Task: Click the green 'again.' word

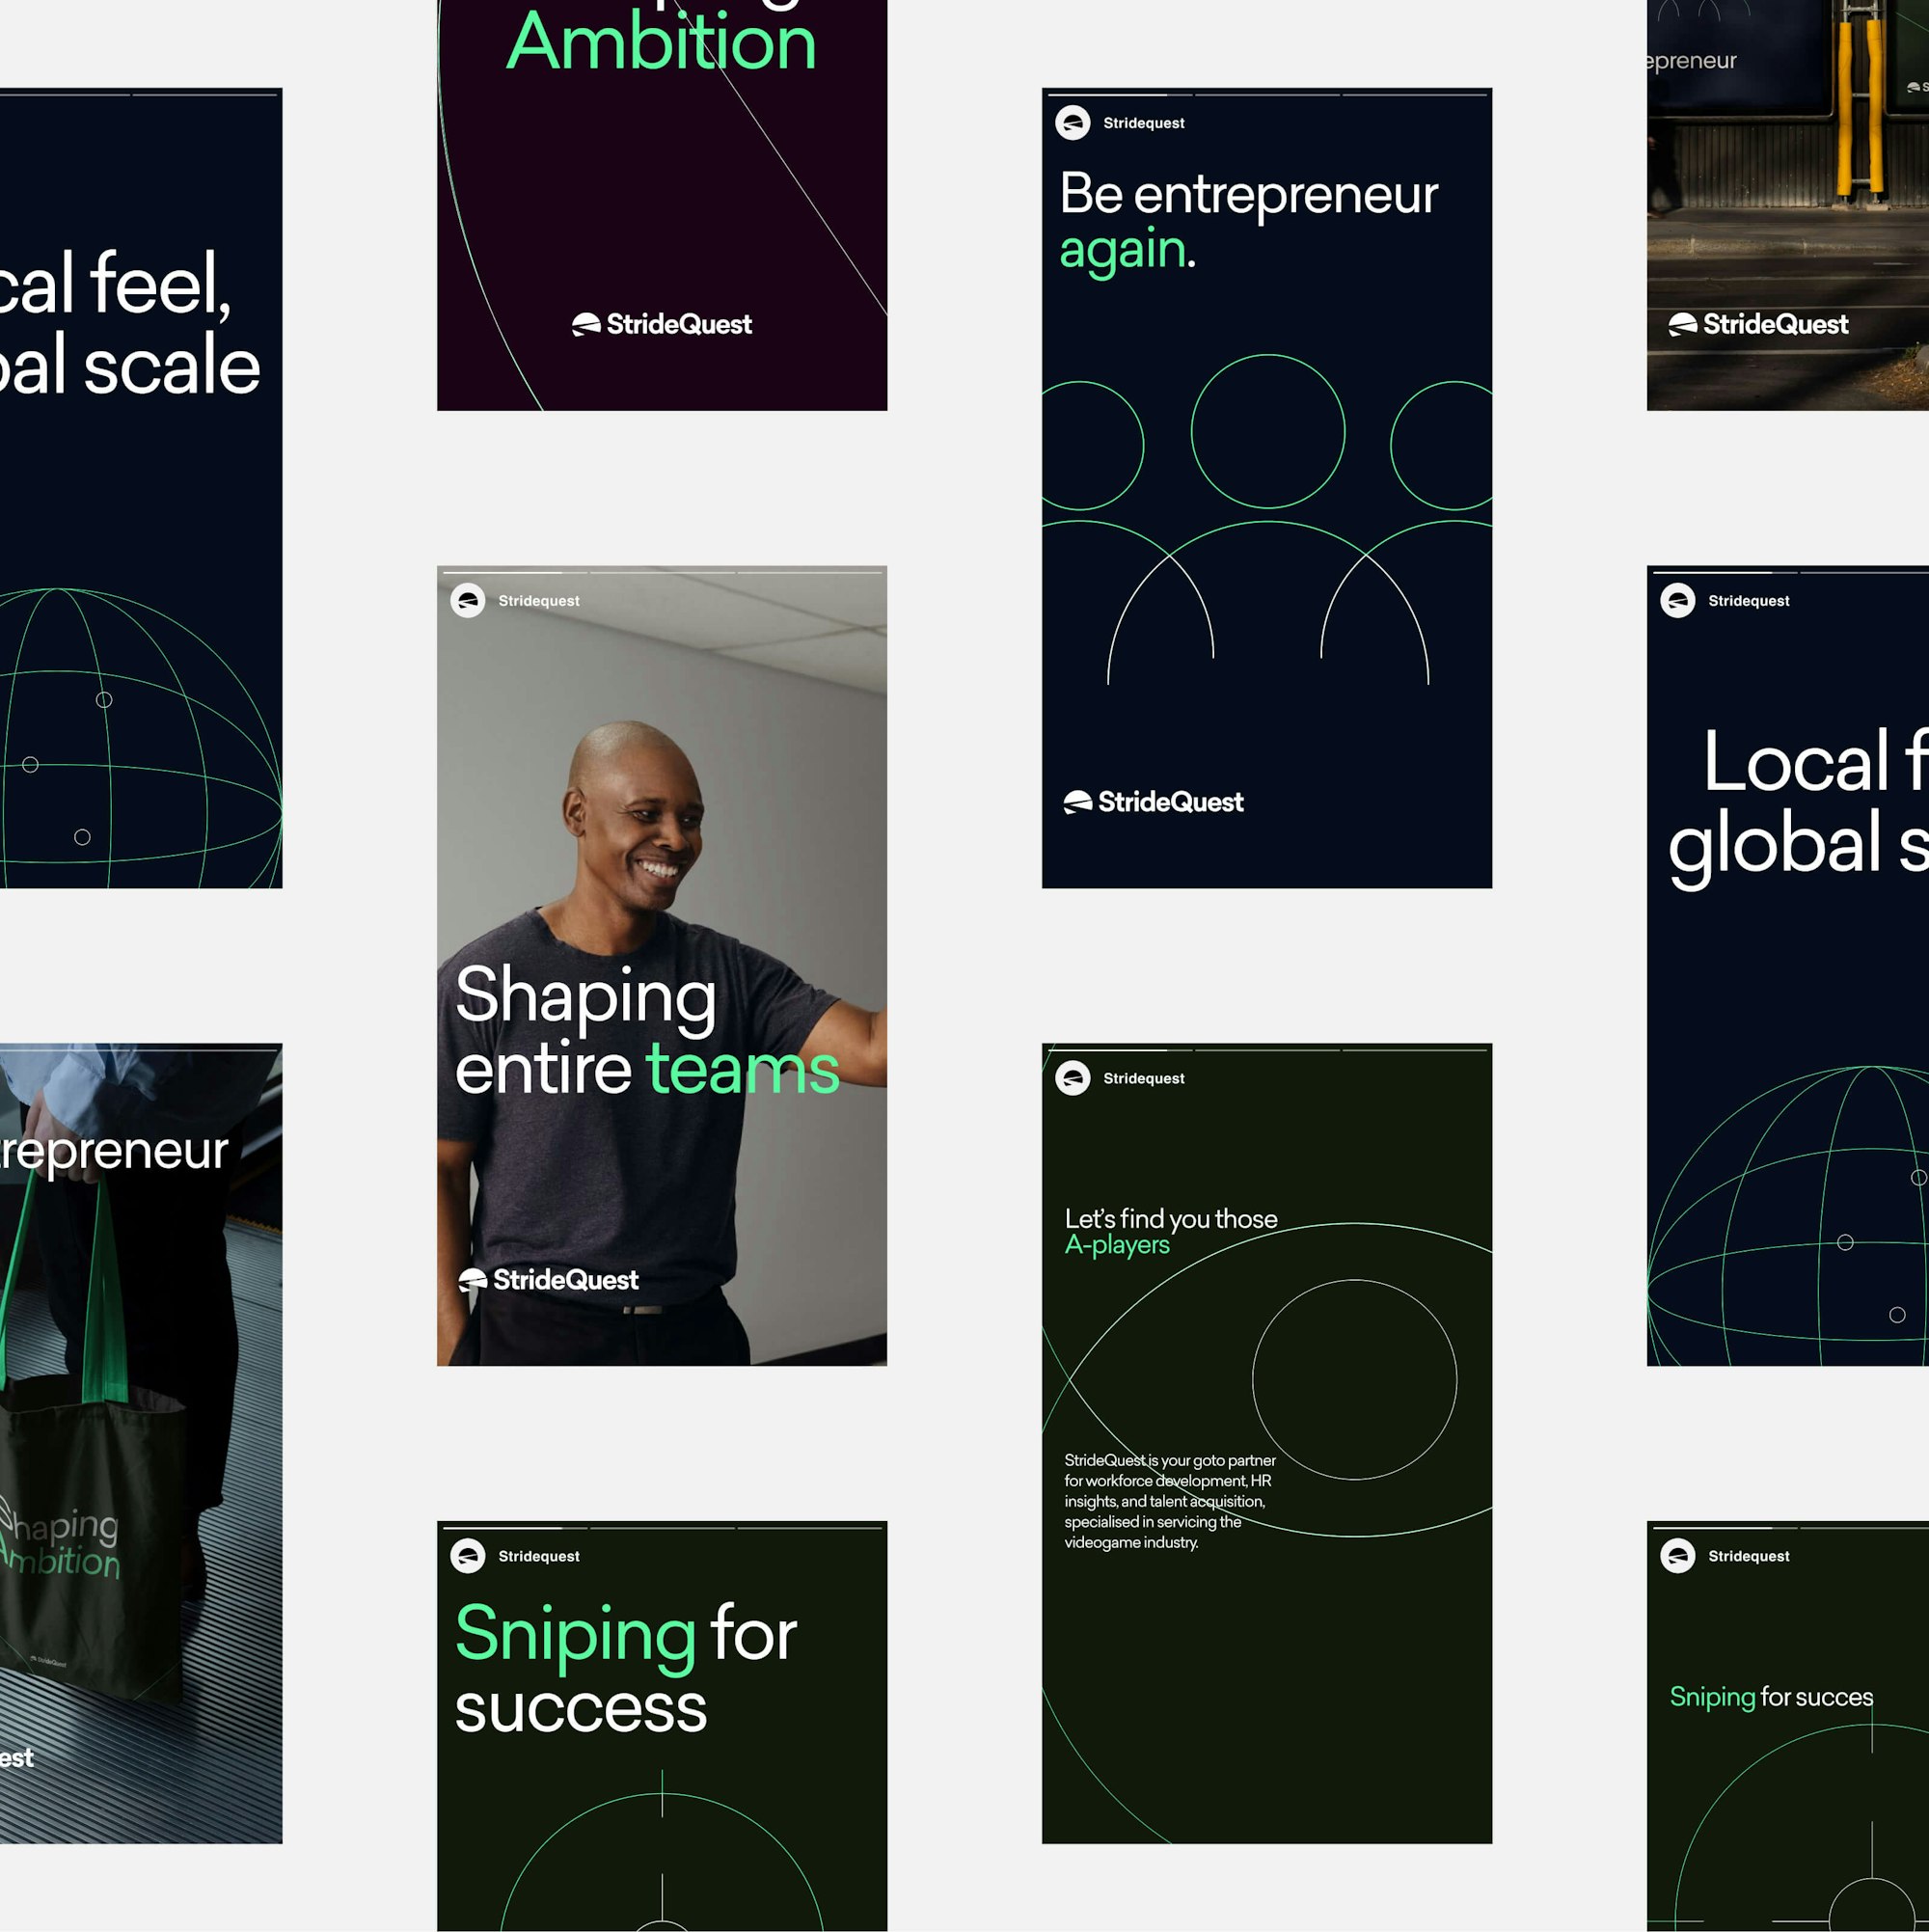Action: point(1127,250)
